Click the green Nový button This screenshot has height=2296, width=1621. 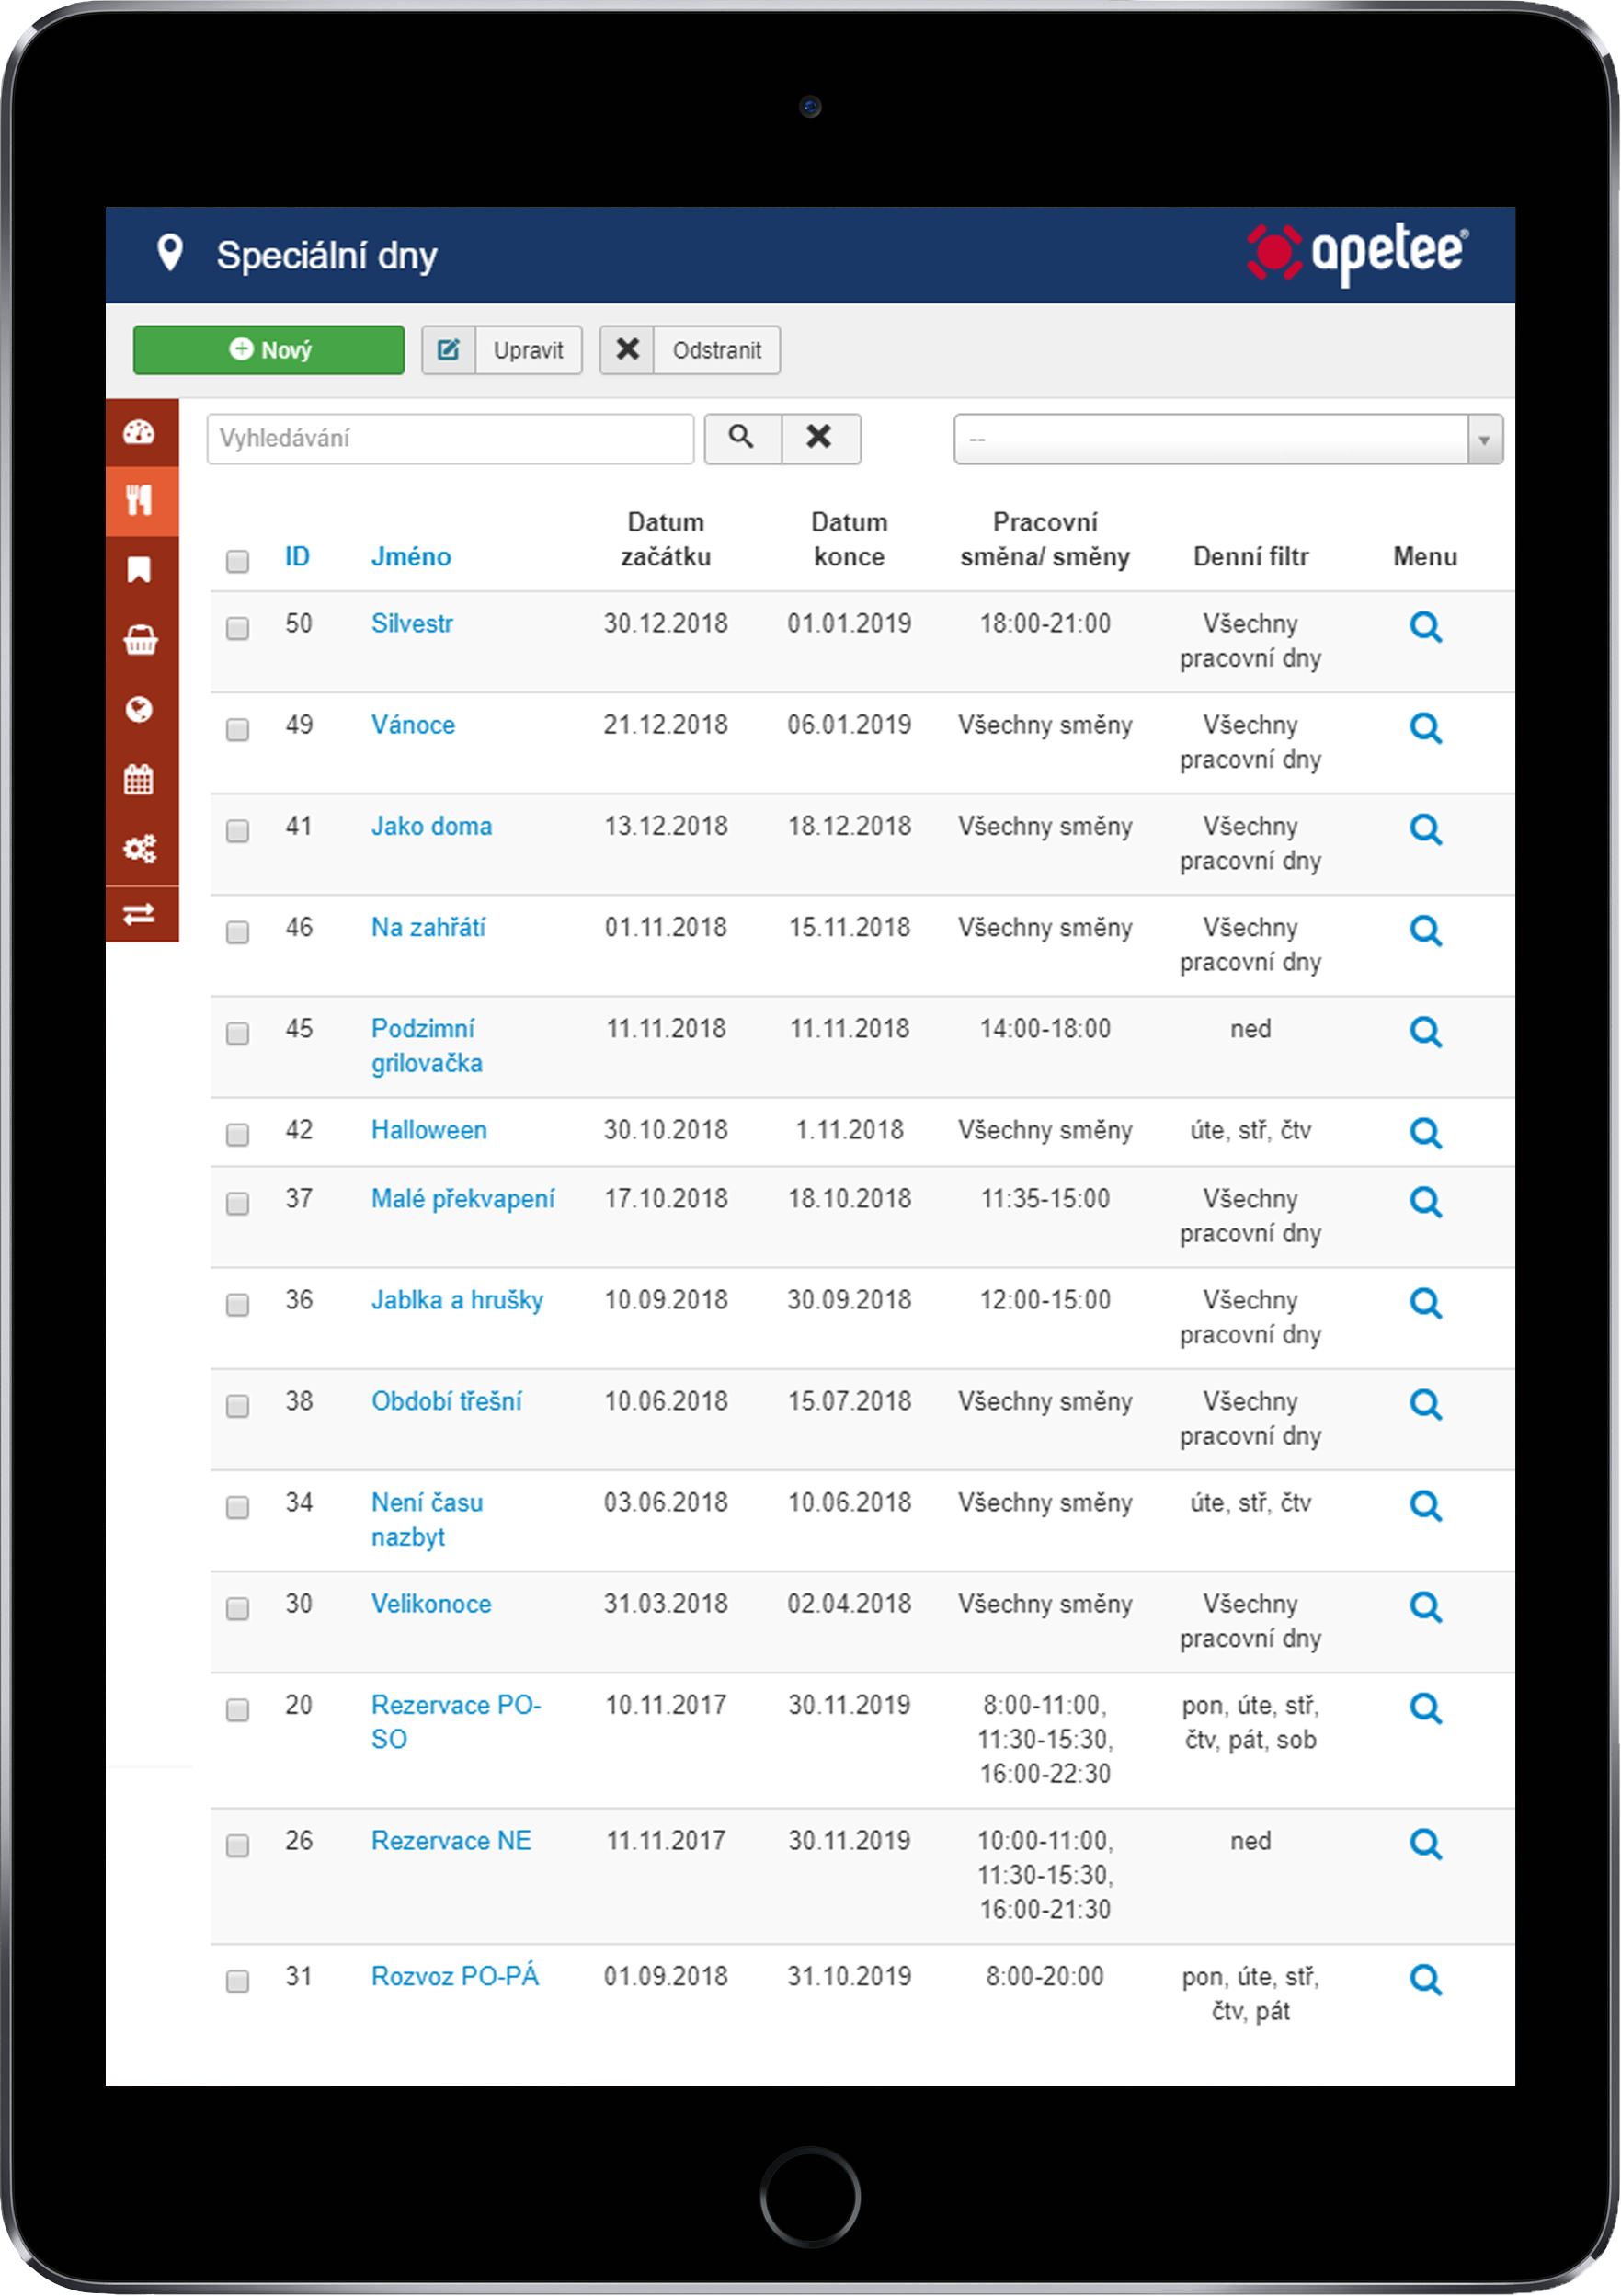(269, 350)
